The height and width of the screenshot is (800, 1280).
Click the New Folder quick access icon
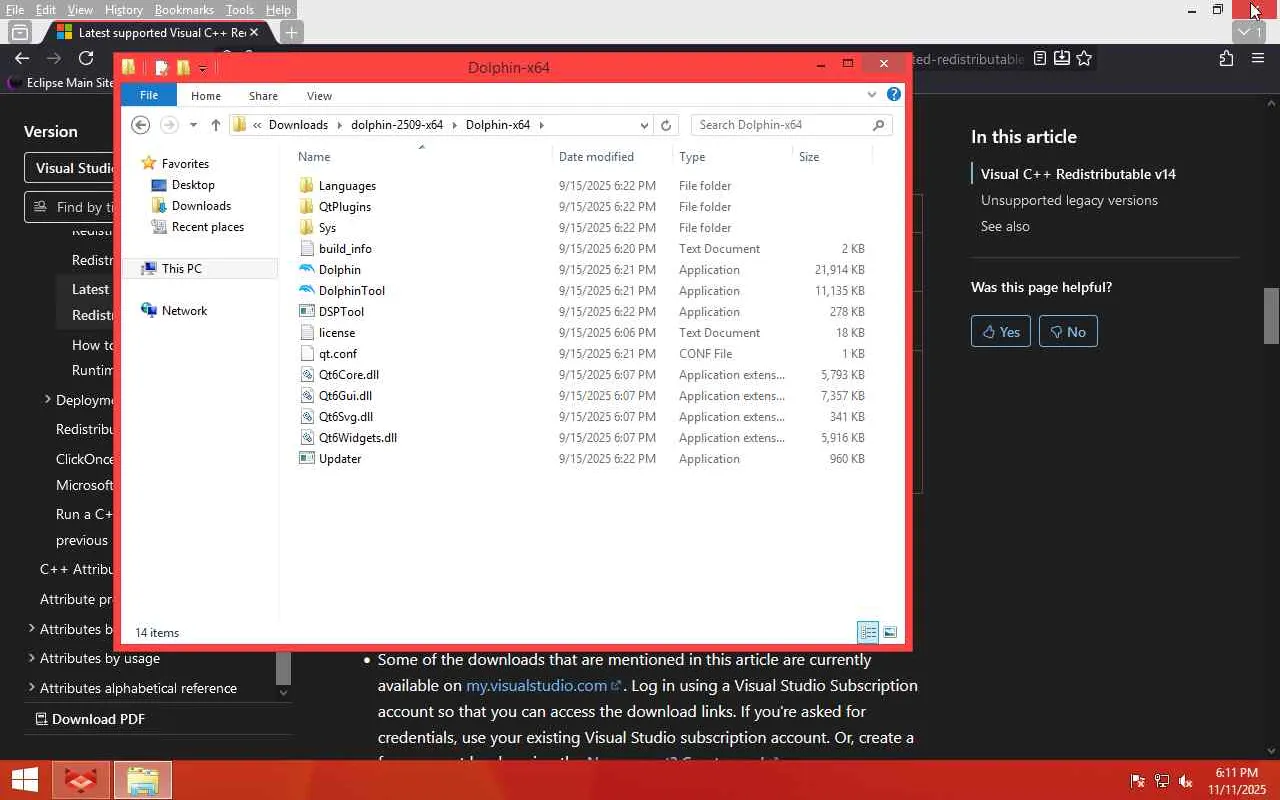point(183,68)
